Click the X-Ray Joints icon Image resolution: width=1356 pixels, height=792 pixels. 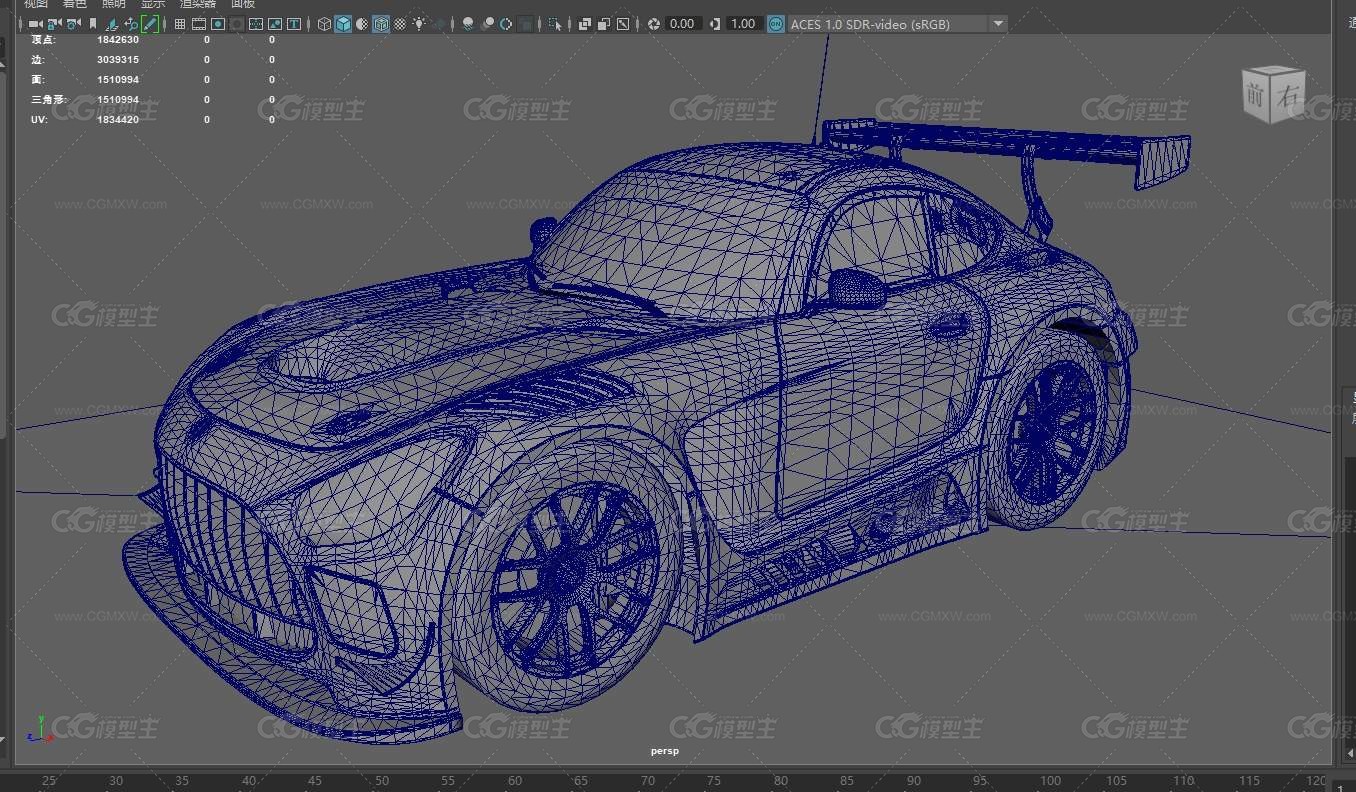tap(622, 24)
